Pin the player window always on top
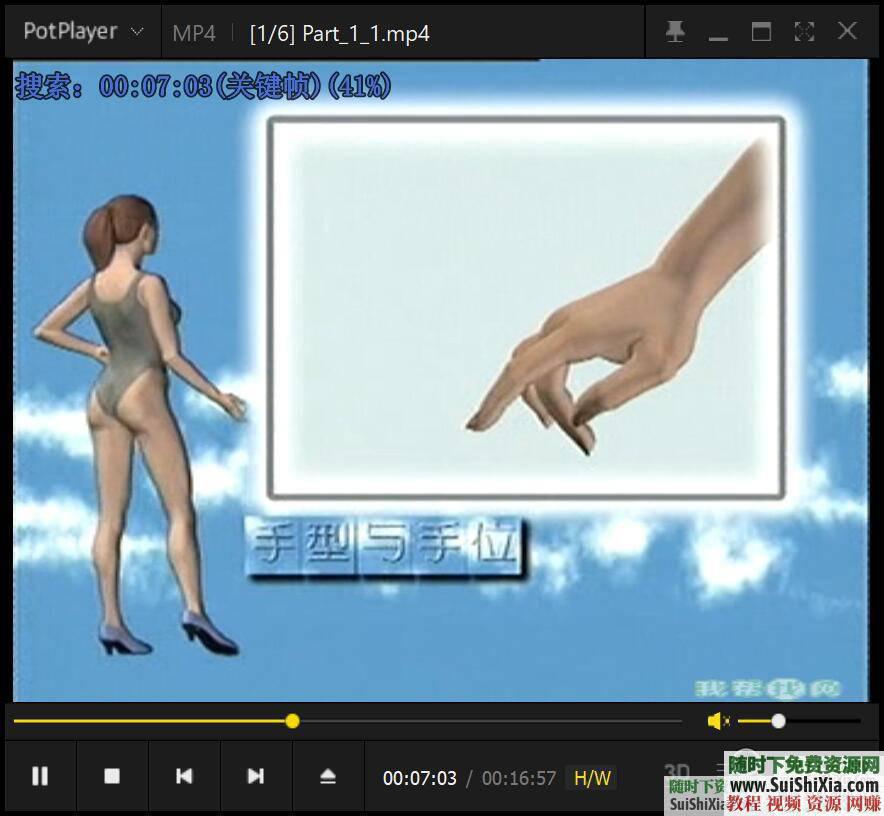This screenshot has width=884, height=816. coord(675,31)
